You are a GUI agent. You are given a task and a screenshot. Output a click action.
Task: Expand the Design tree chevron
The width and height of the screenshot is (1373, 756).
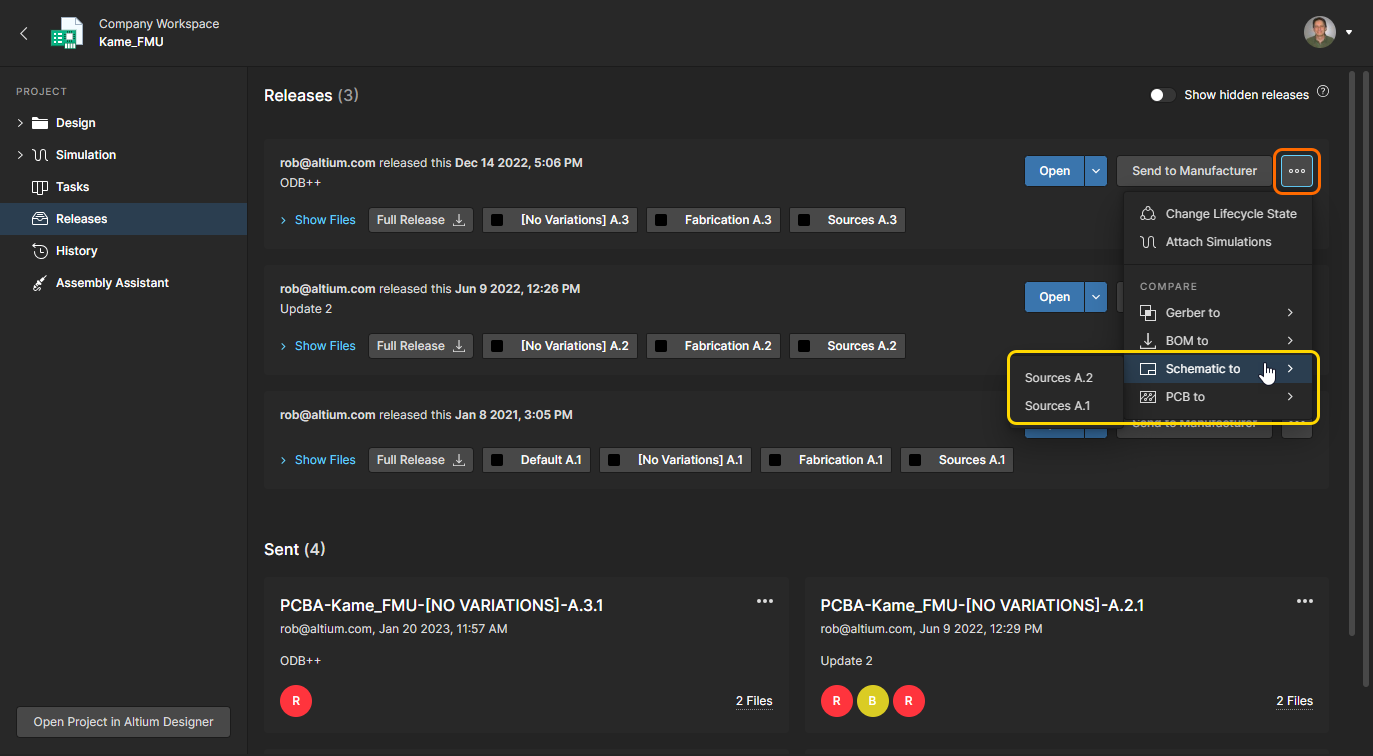(20, 123)
